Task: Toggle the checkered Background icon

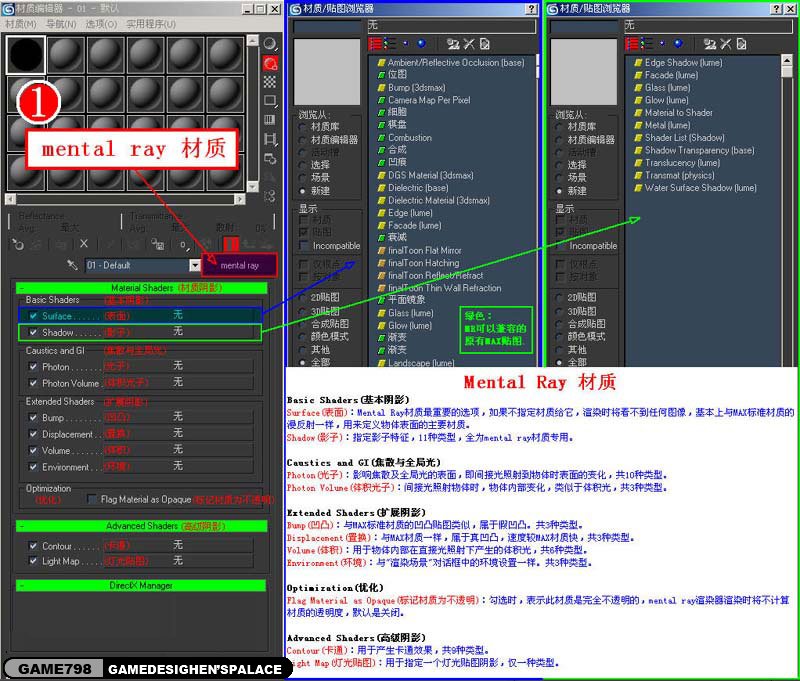Action: pyautogui.click(x=270, y=82)
